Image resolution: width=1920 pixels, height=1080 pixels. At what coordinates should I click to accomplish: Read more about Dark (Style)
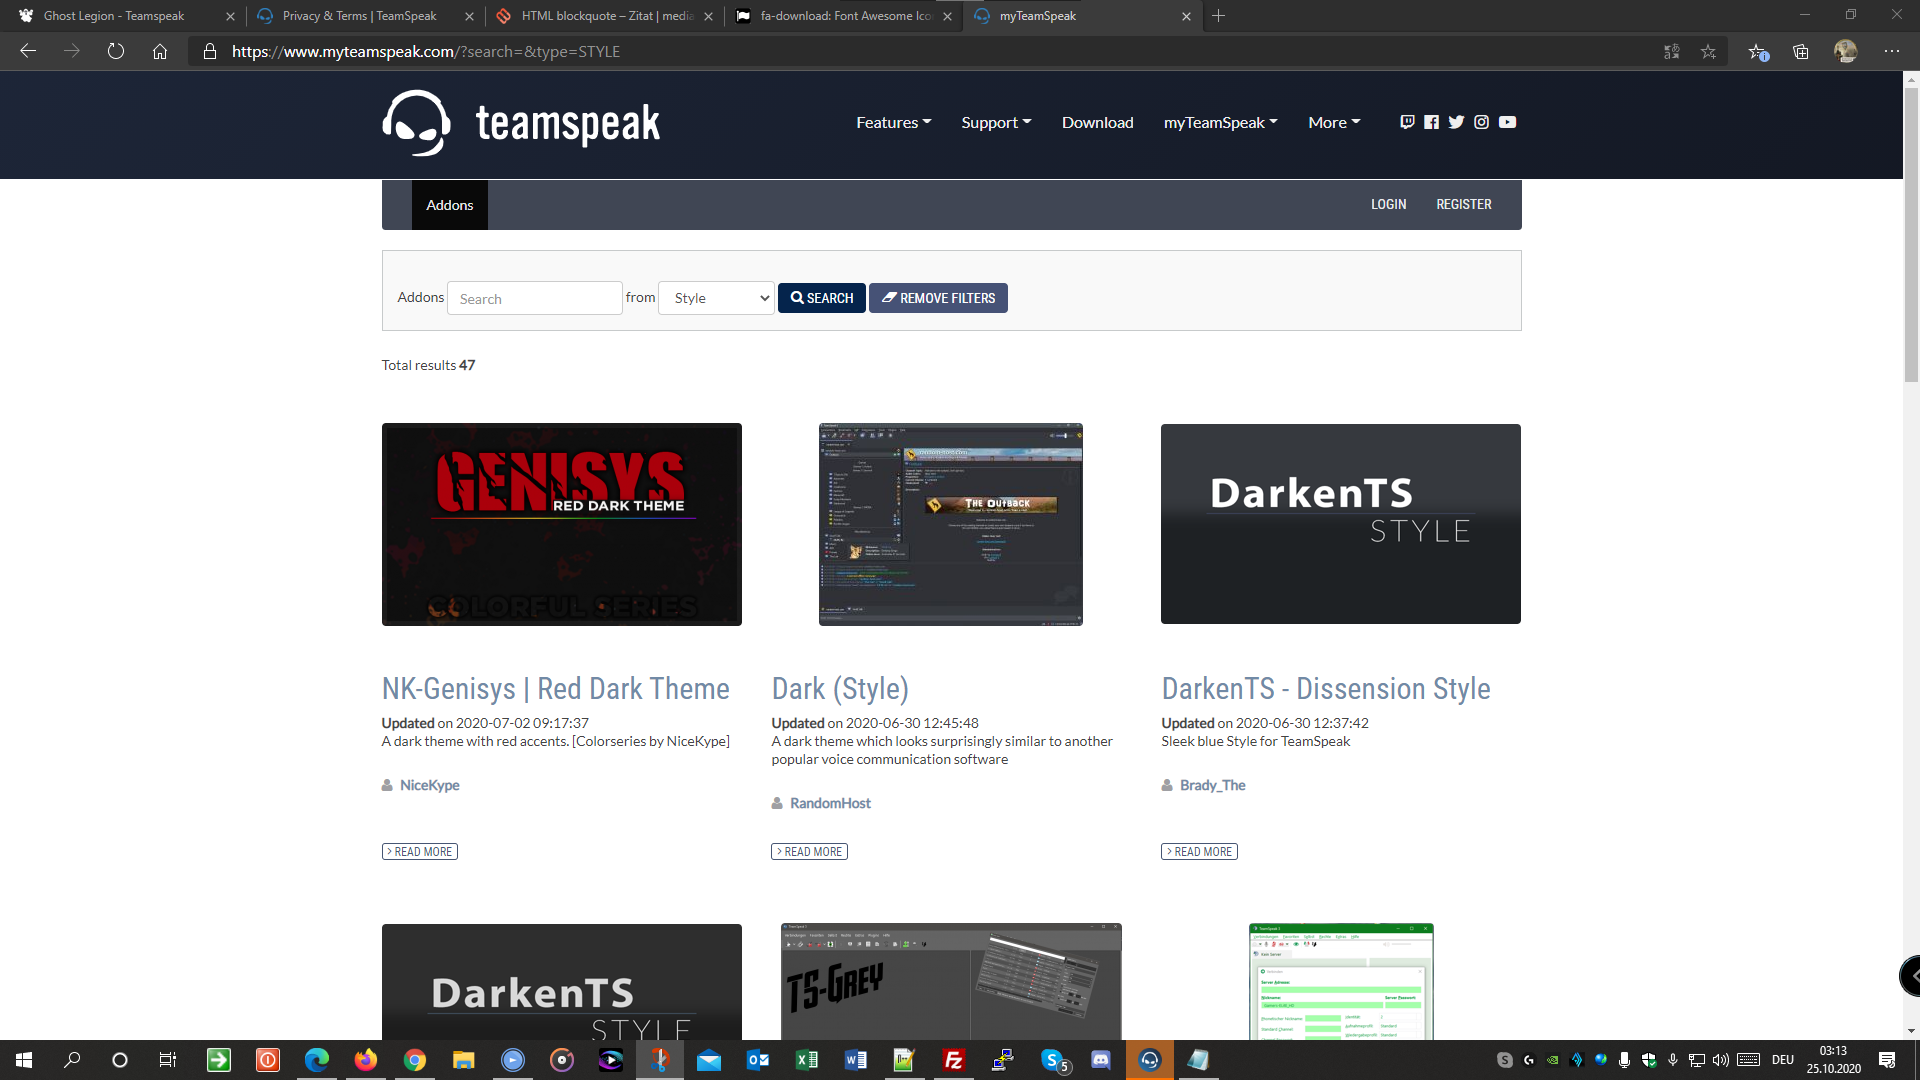(x=809, y=852)
